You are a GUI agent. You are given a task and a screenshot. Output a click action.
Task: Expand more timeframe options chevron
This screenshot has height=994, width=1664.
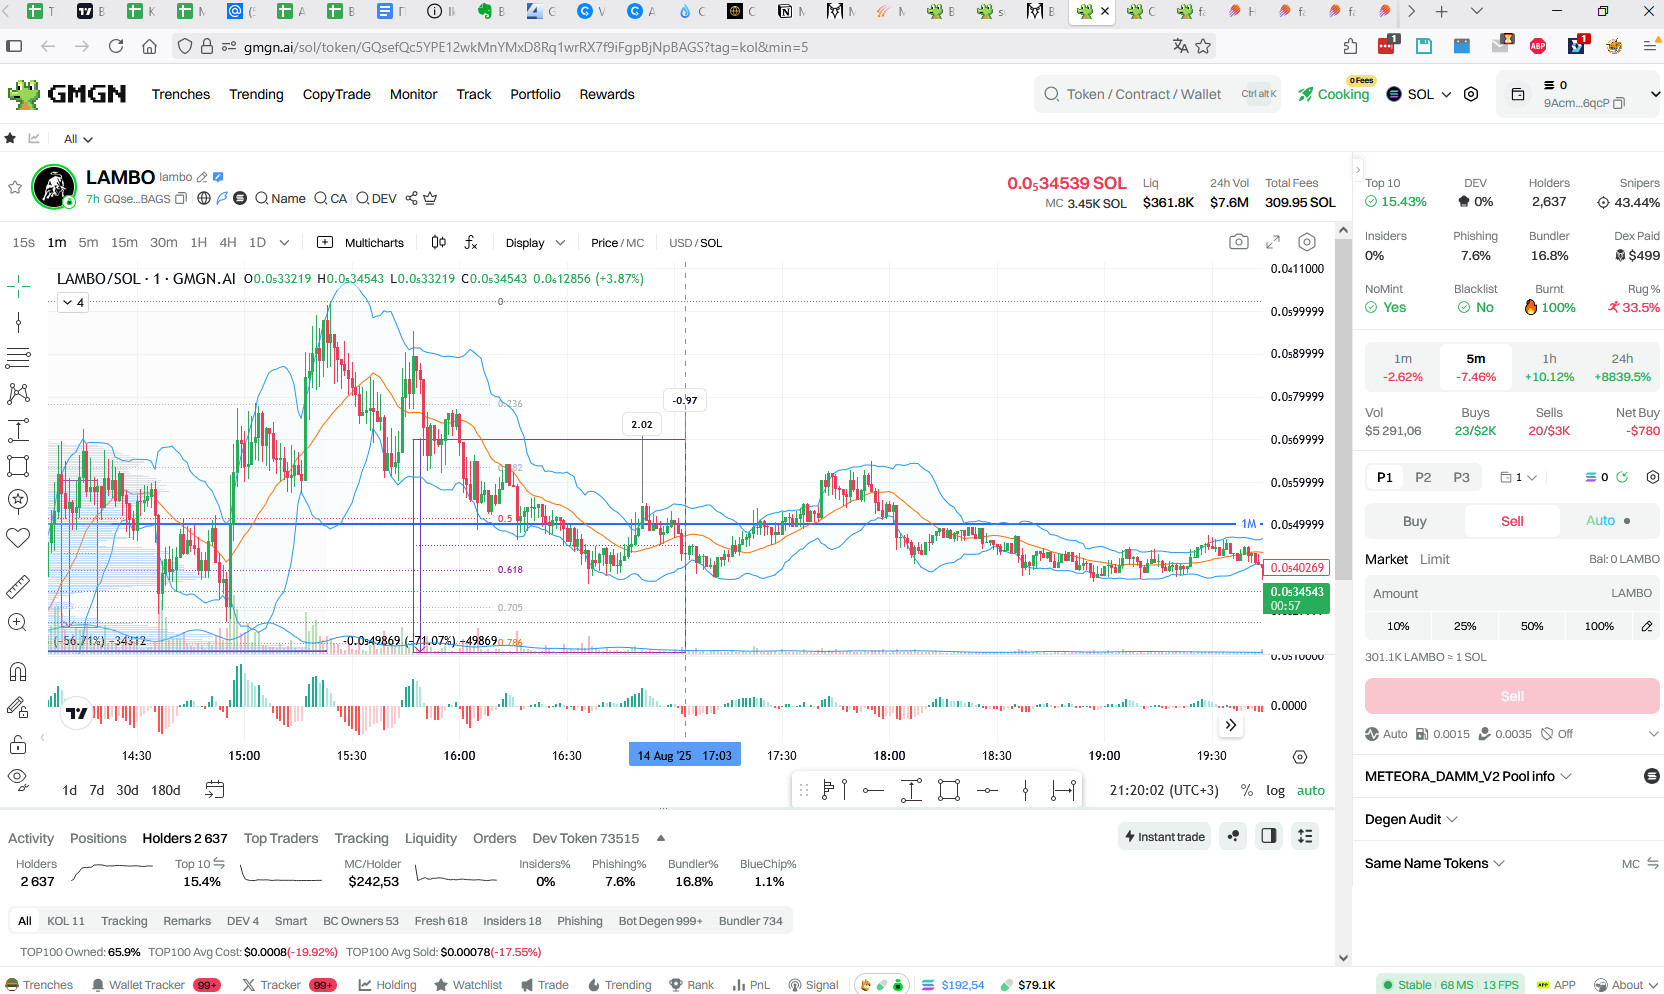[285, 243]
